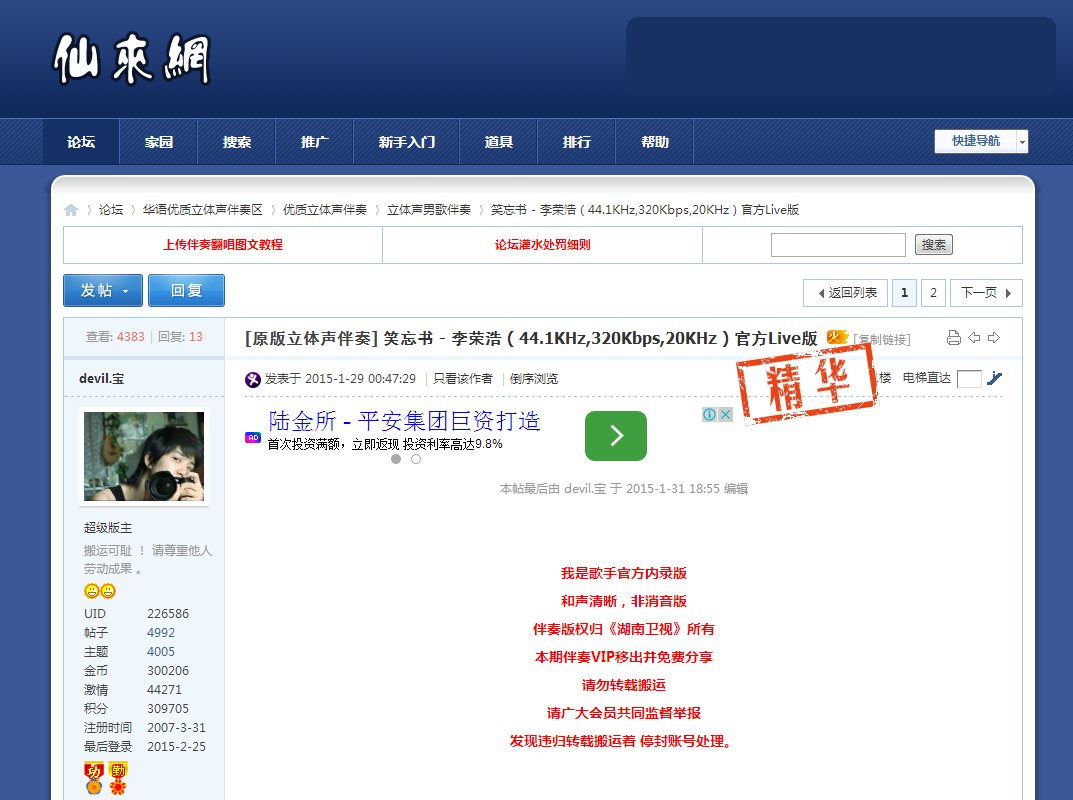Click the home icon in the breadcrumb
Image resolution: width=1073 pixels, height=800 pixels.
pos(71,210)
